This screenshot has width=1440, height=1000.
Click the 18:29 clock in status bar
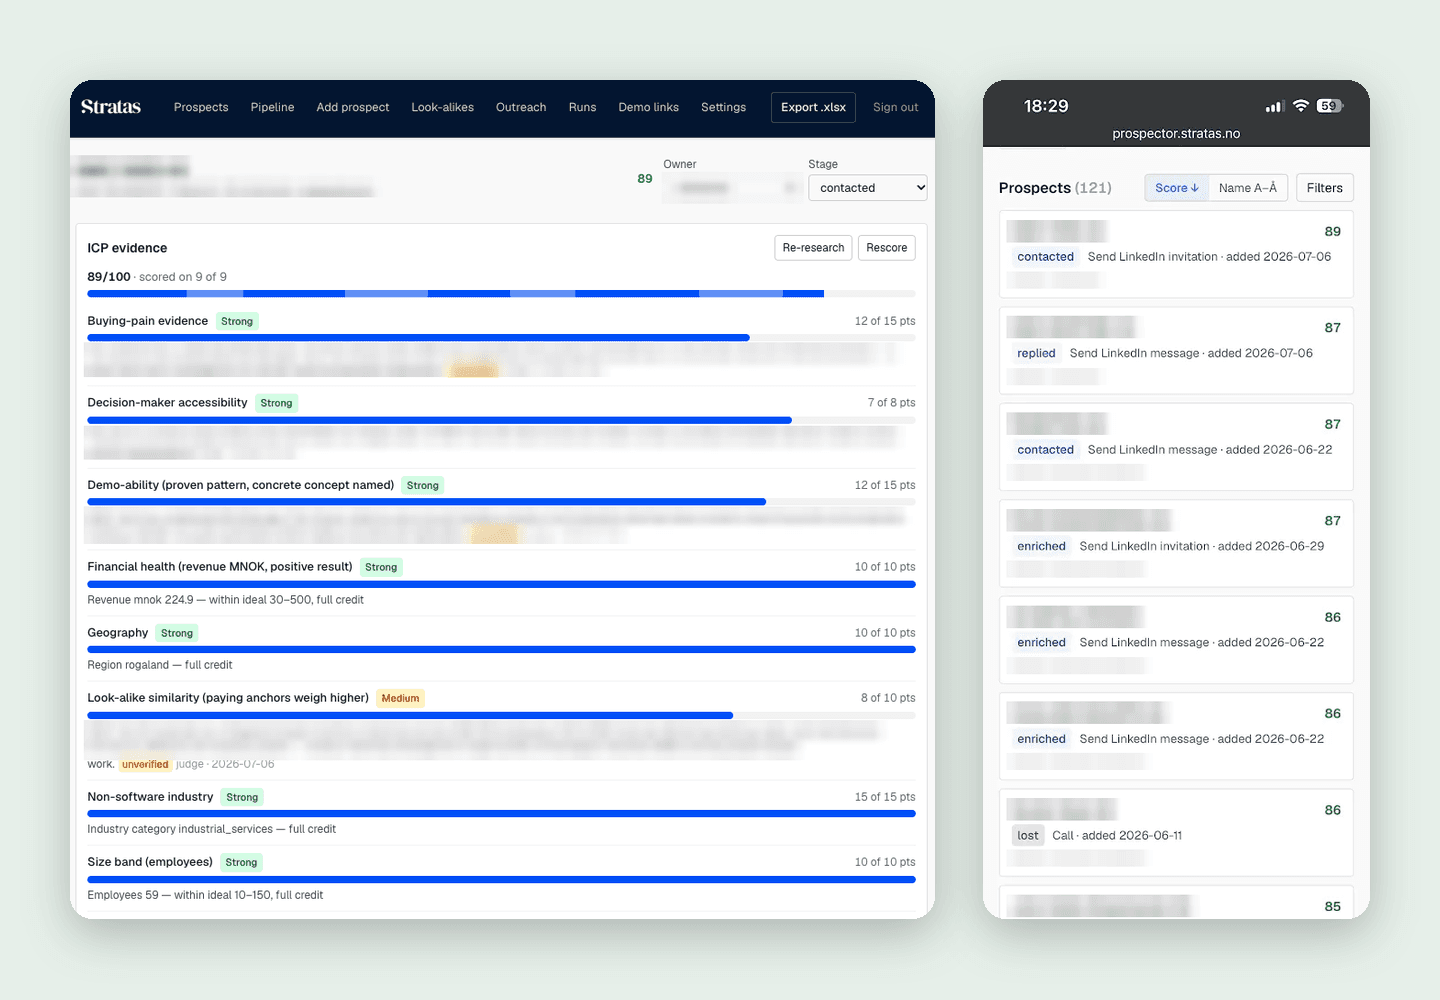point(1046,106)
